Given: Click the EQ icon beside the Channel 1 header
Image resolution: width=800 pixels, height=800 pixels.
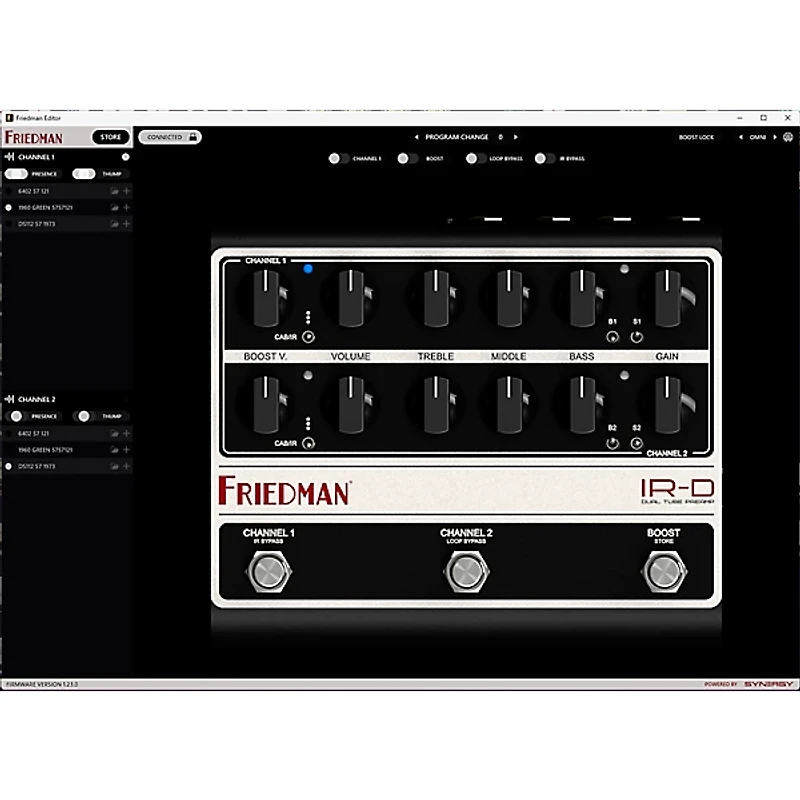Looking at the screenshot, I should pyautogui.click(x=10, y=156).
